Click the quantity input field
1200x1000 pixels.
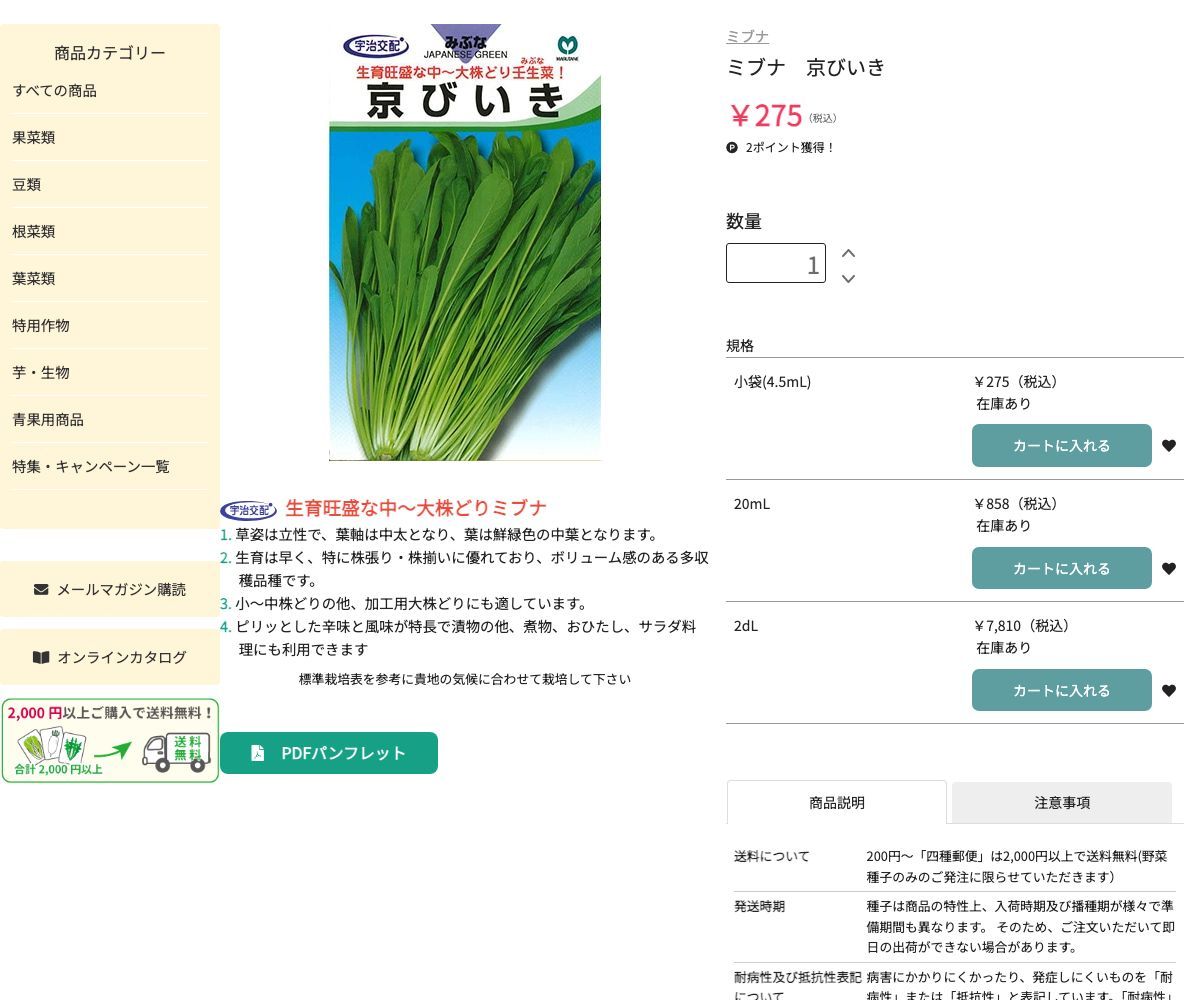click(x=775, y=263)
